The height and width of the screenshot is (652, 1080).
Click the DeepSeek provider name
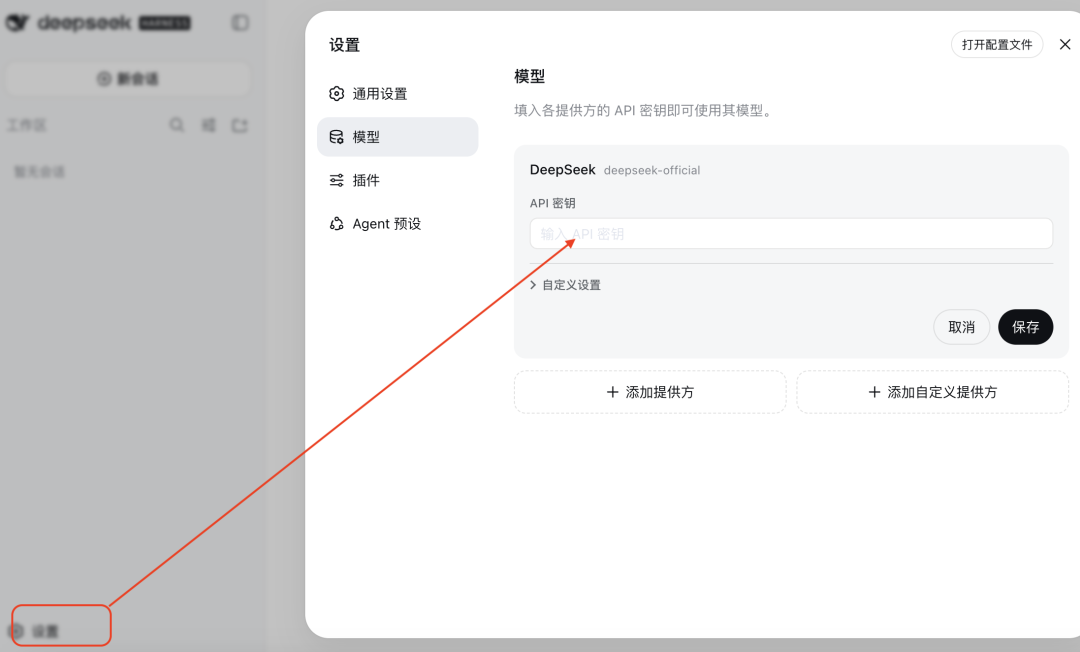(562, 169)
